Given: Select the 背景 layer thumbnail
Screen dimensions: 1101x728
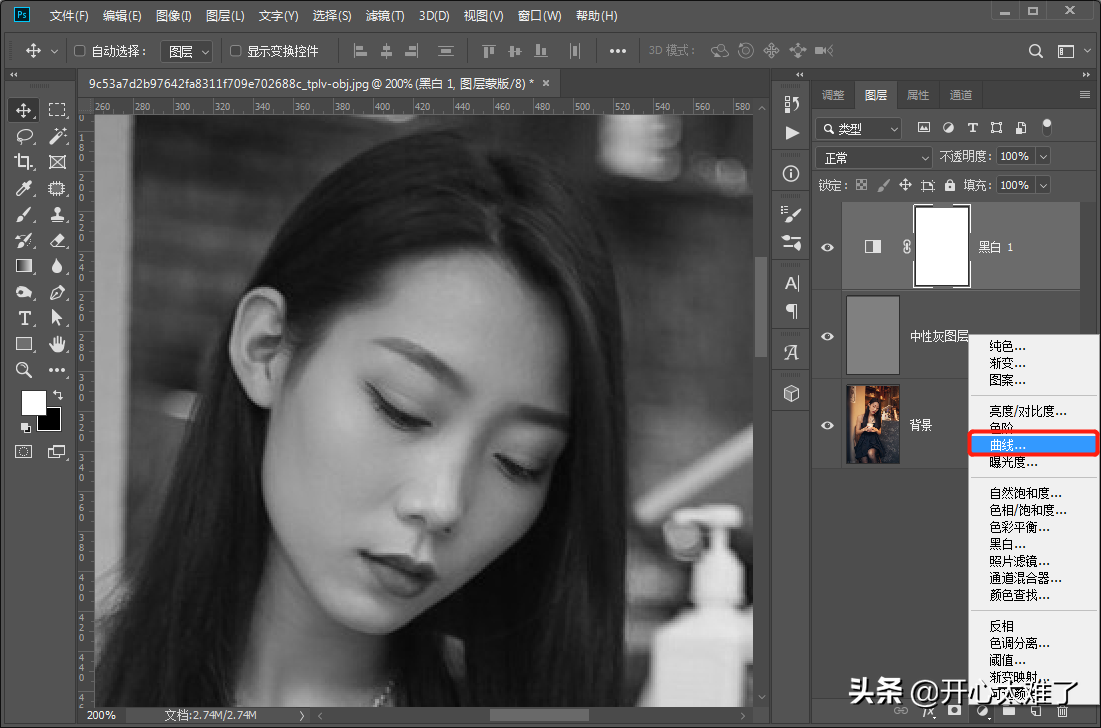Looking at the screenshot, I should (x=873, y=425).
